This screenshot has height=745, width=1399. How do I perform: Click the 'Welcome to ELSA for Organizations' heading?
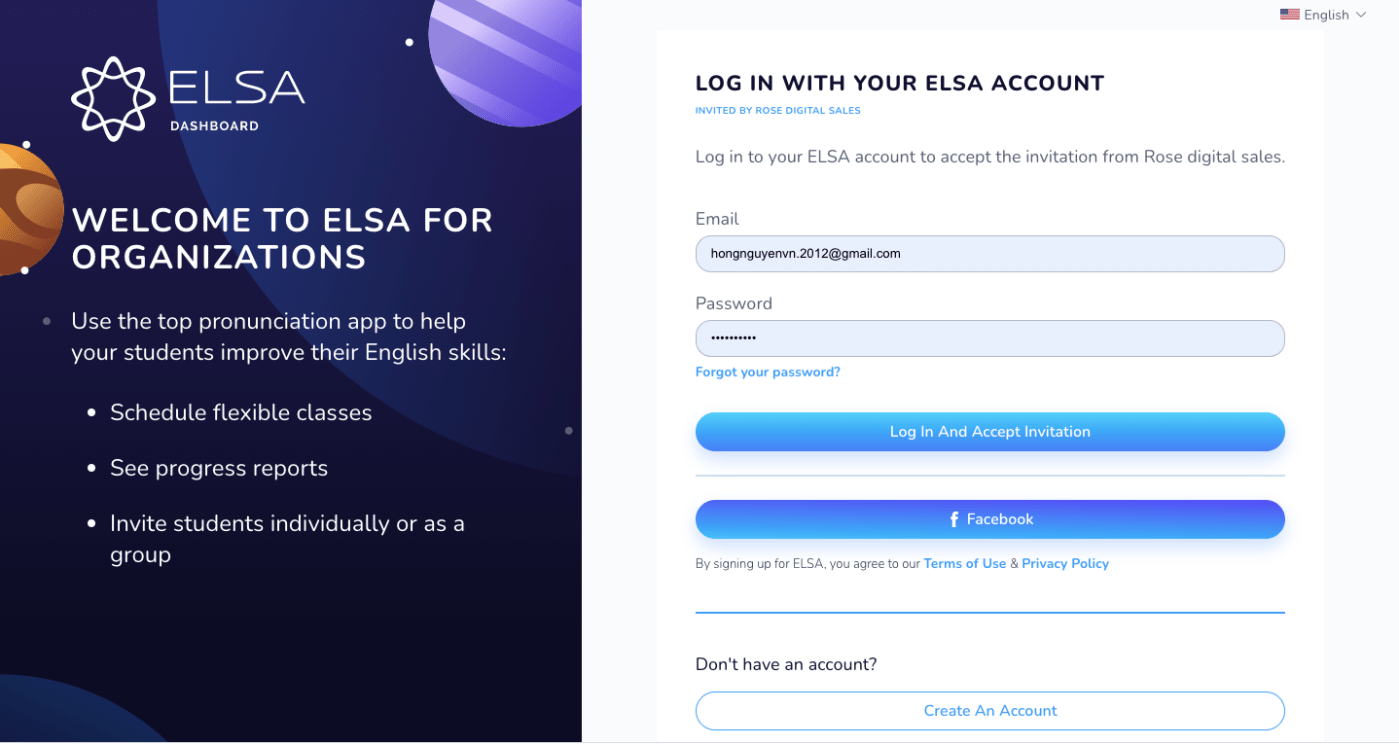point(282,239)
